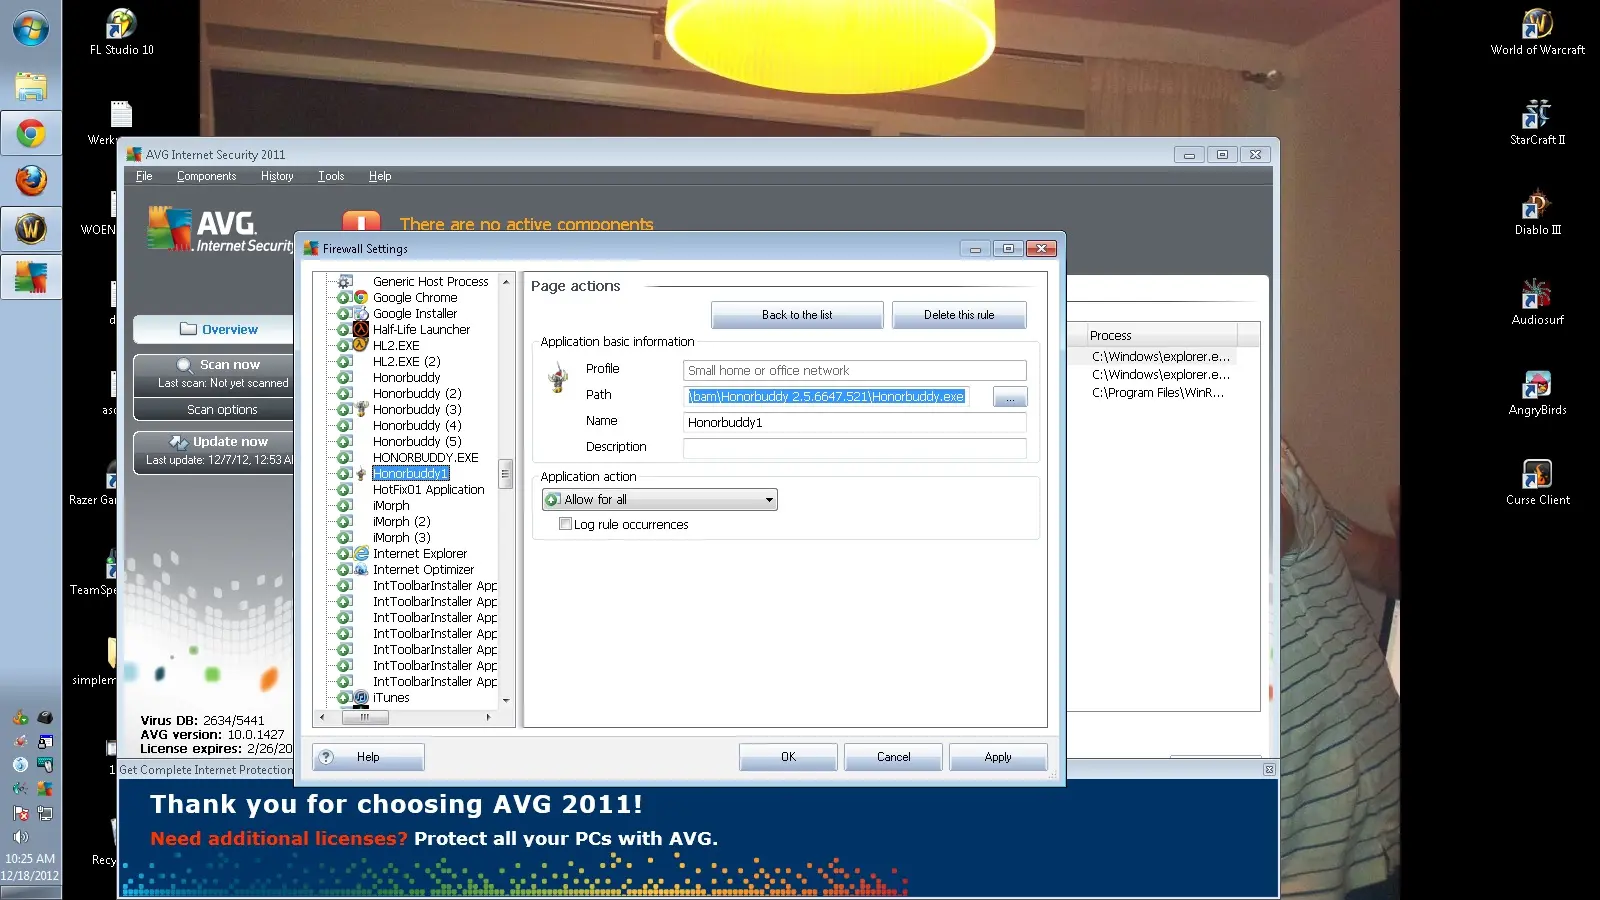Open the Tools menu
The image size is (1600, 900).
point(331,176)
